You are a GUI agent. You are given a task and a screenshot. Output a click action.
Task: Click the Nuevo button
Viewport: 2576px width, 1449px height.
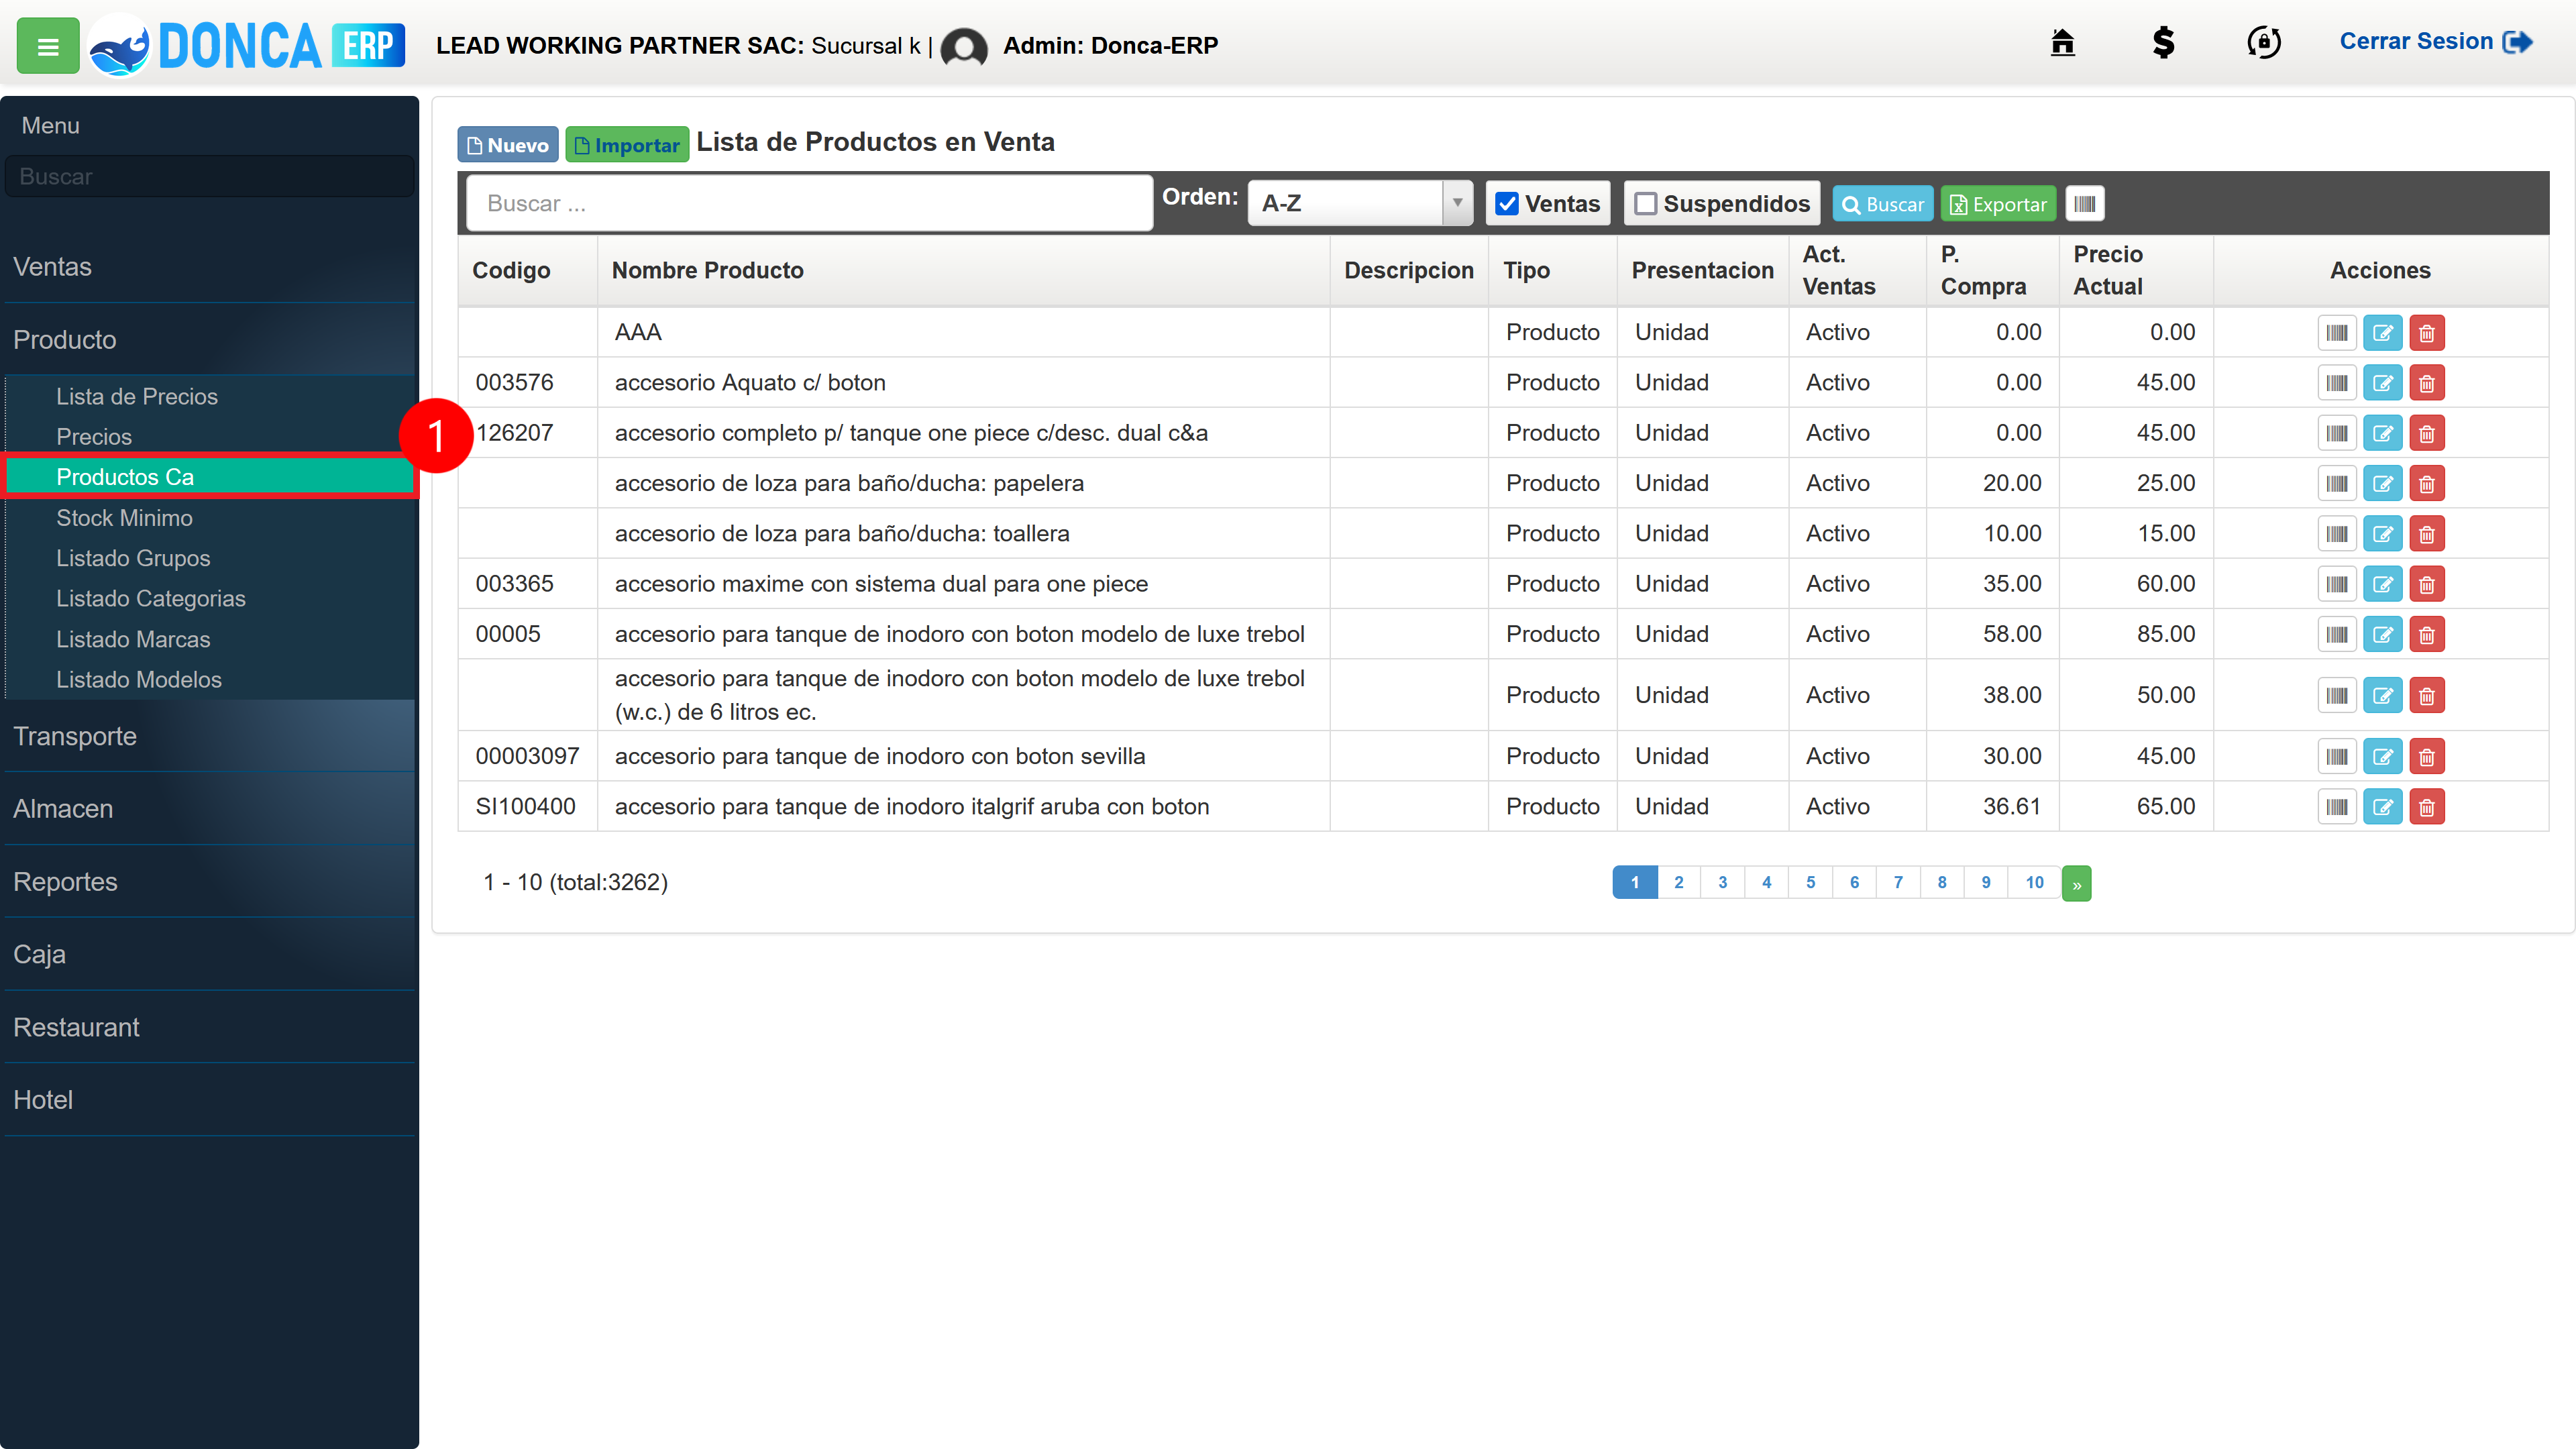click(508, 145)
